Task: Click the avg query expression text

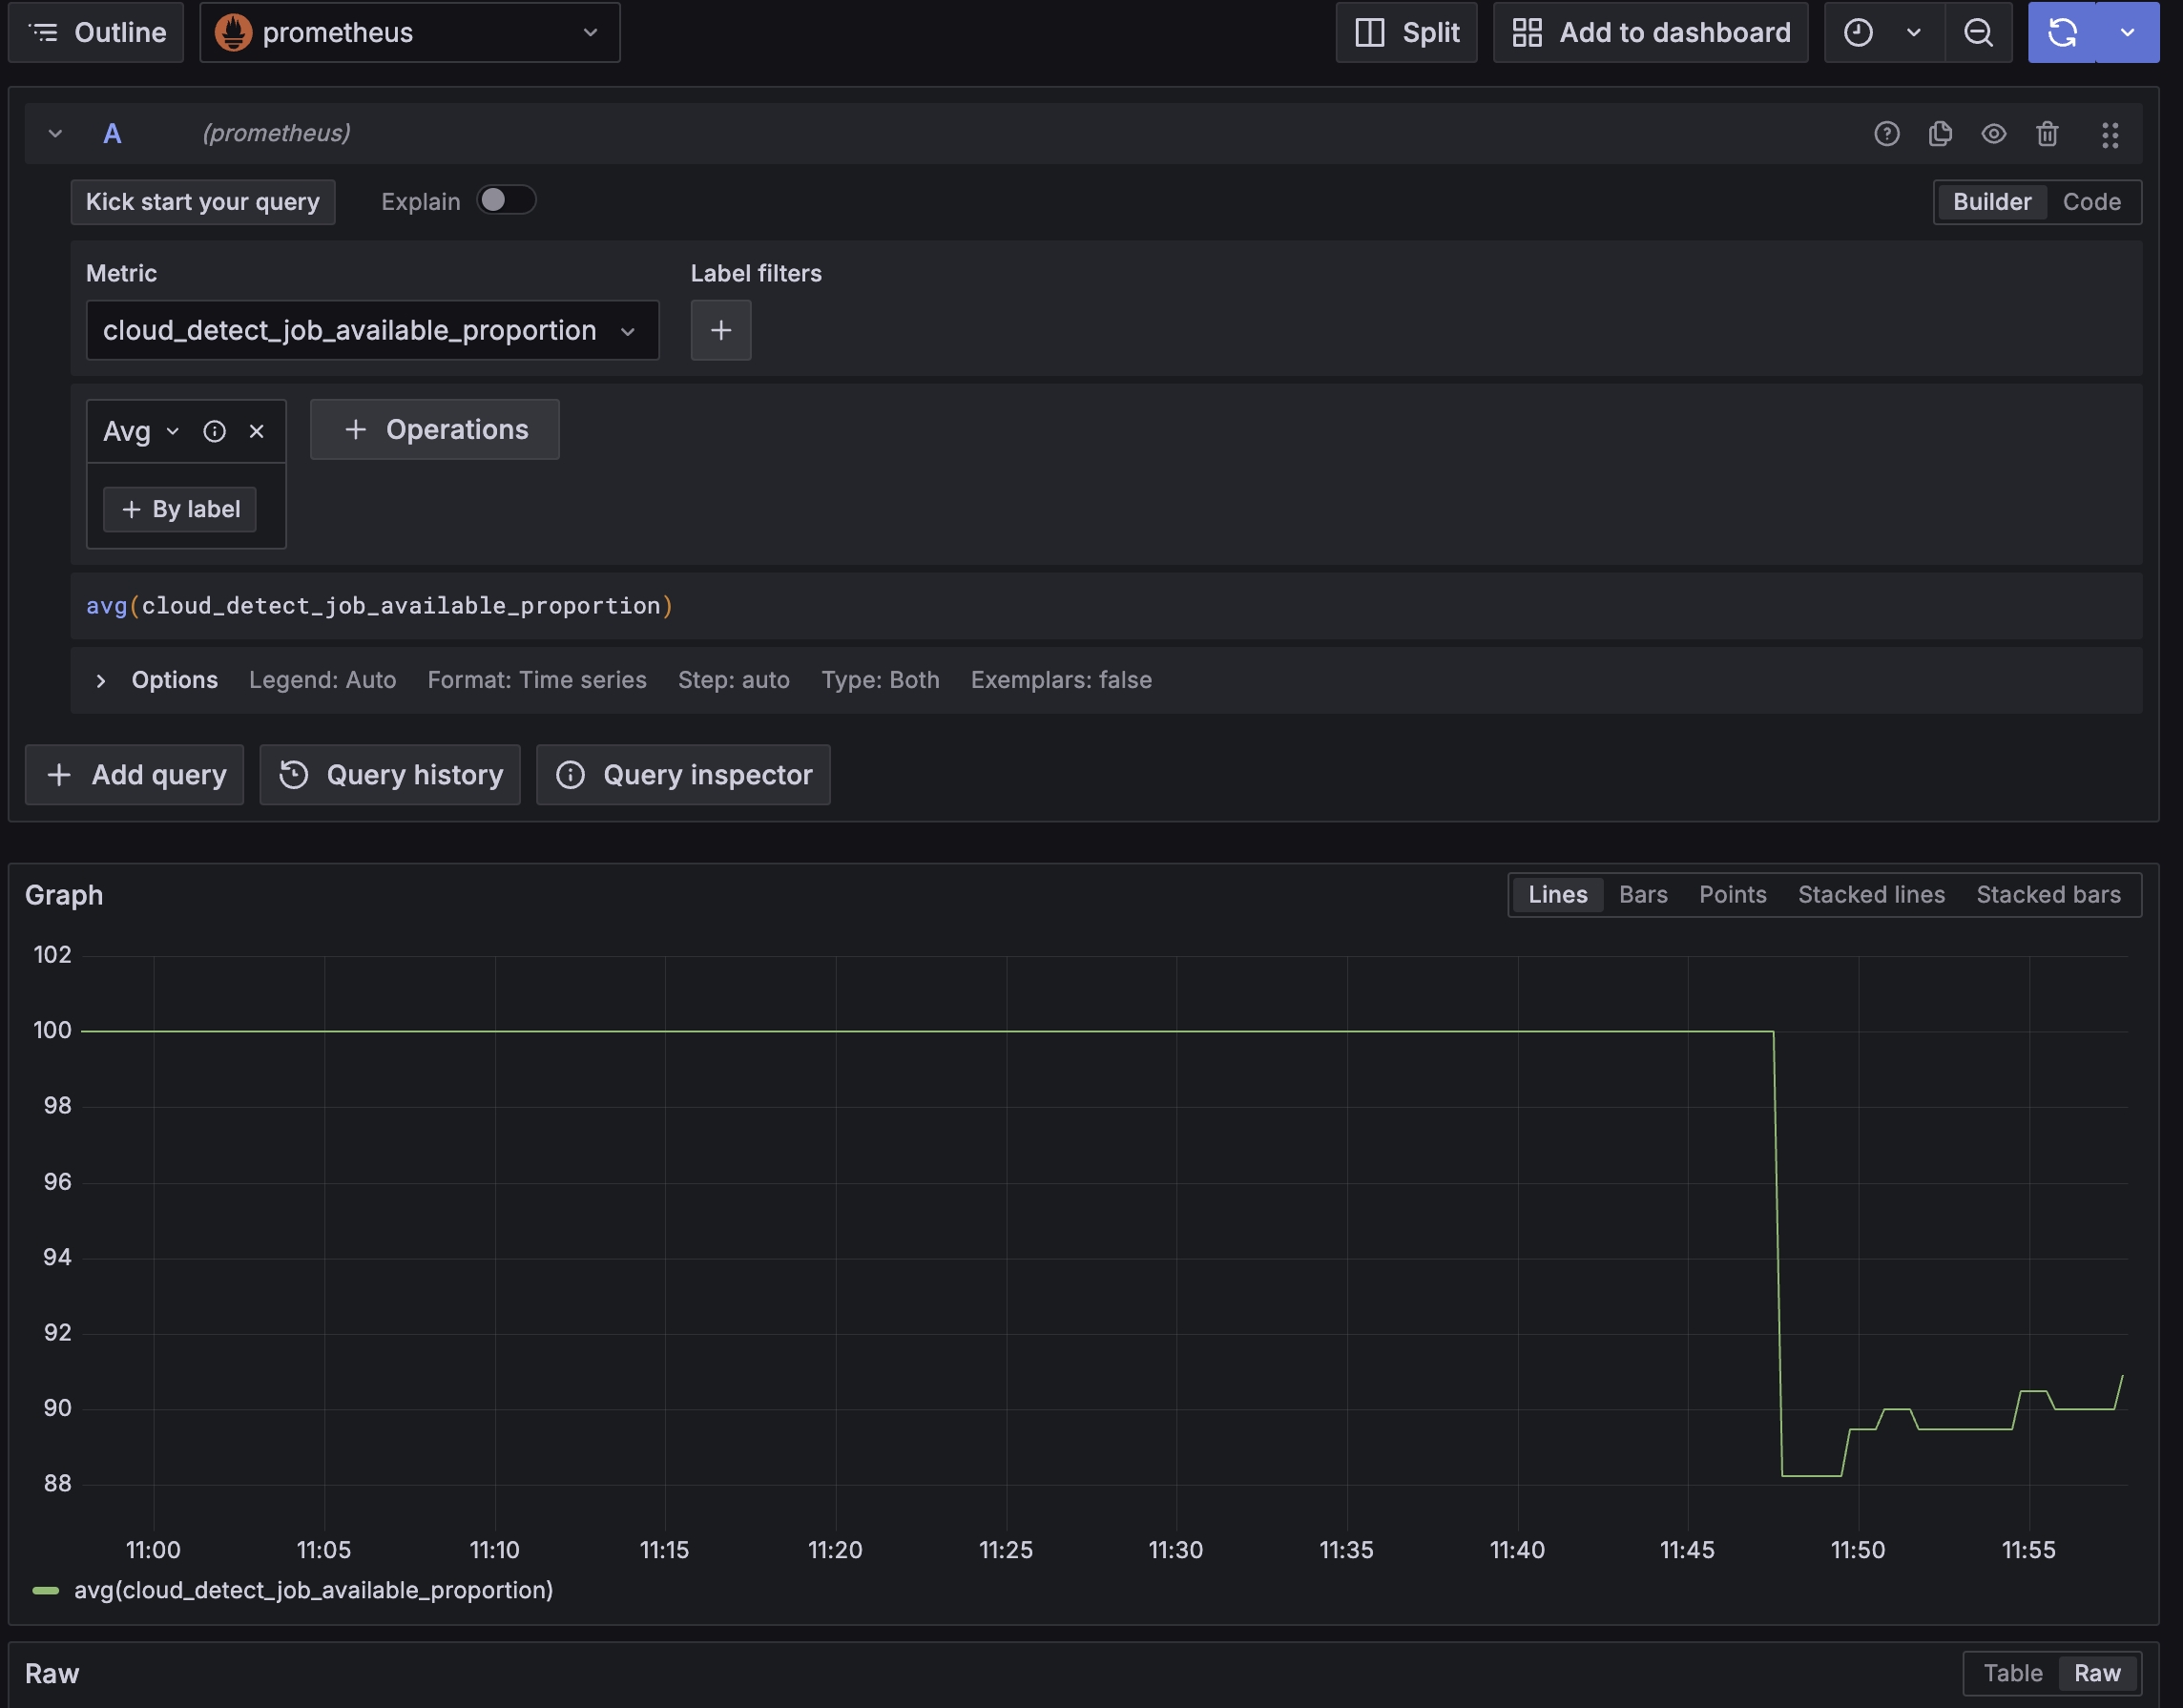Action: [x=380, y=606]
